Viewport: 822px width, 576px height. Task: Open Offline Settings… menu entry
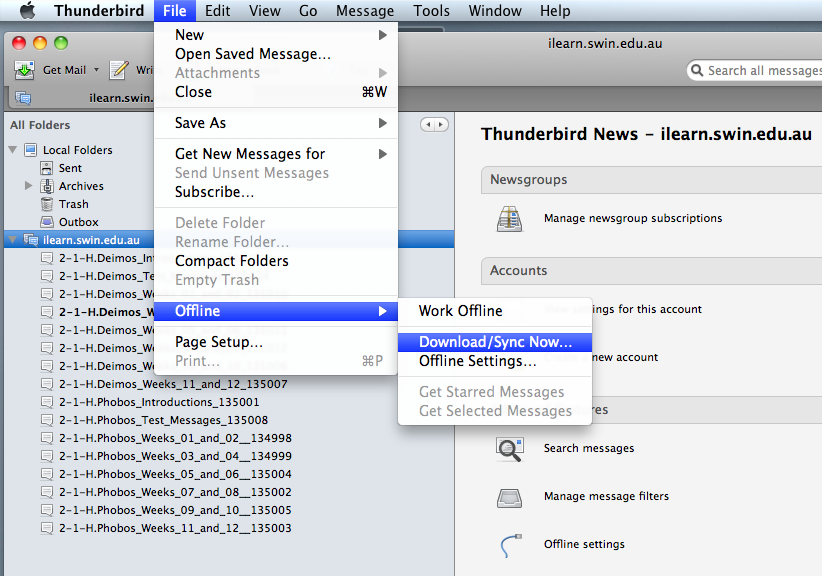[x=495, y=361]
